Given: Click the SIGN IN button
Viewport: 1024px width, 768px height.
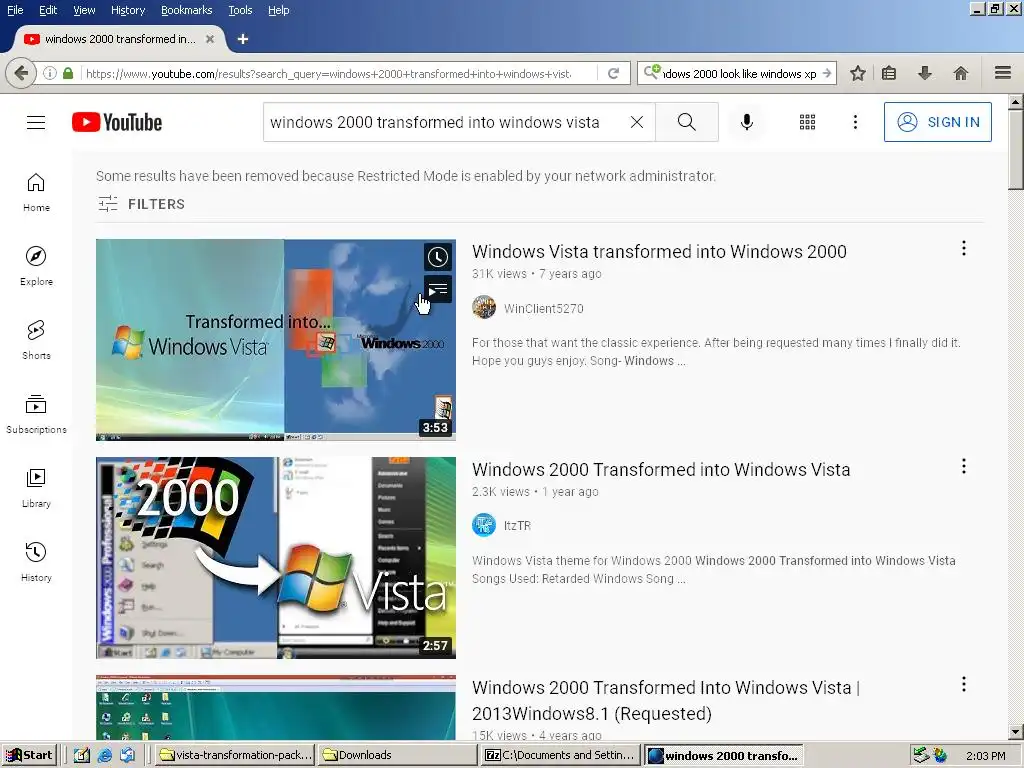Looking at the screenshot, I should 938,122.
